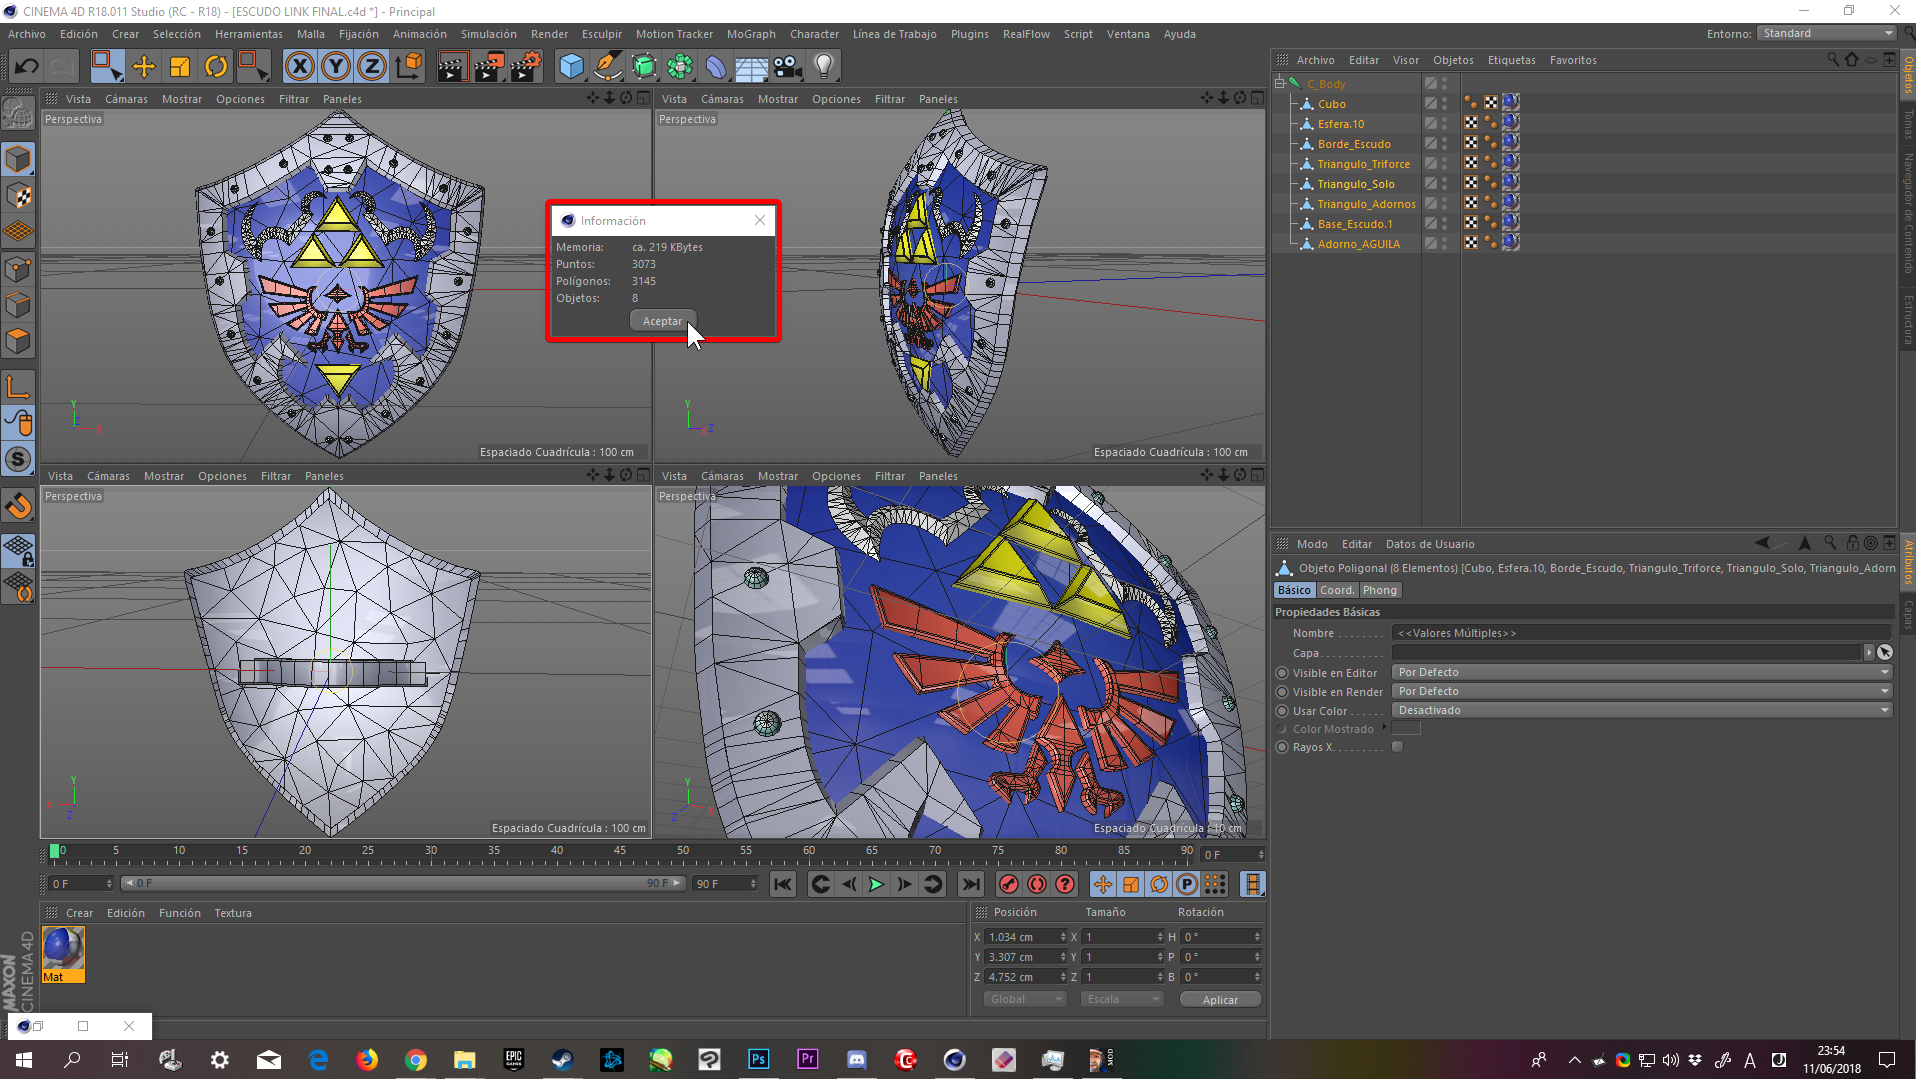Image resolution: width=1916 pixels, height=1079 pixels.
Task: Open the MoGraph menu
Action: pyautogui.click(x=750, y=34)
